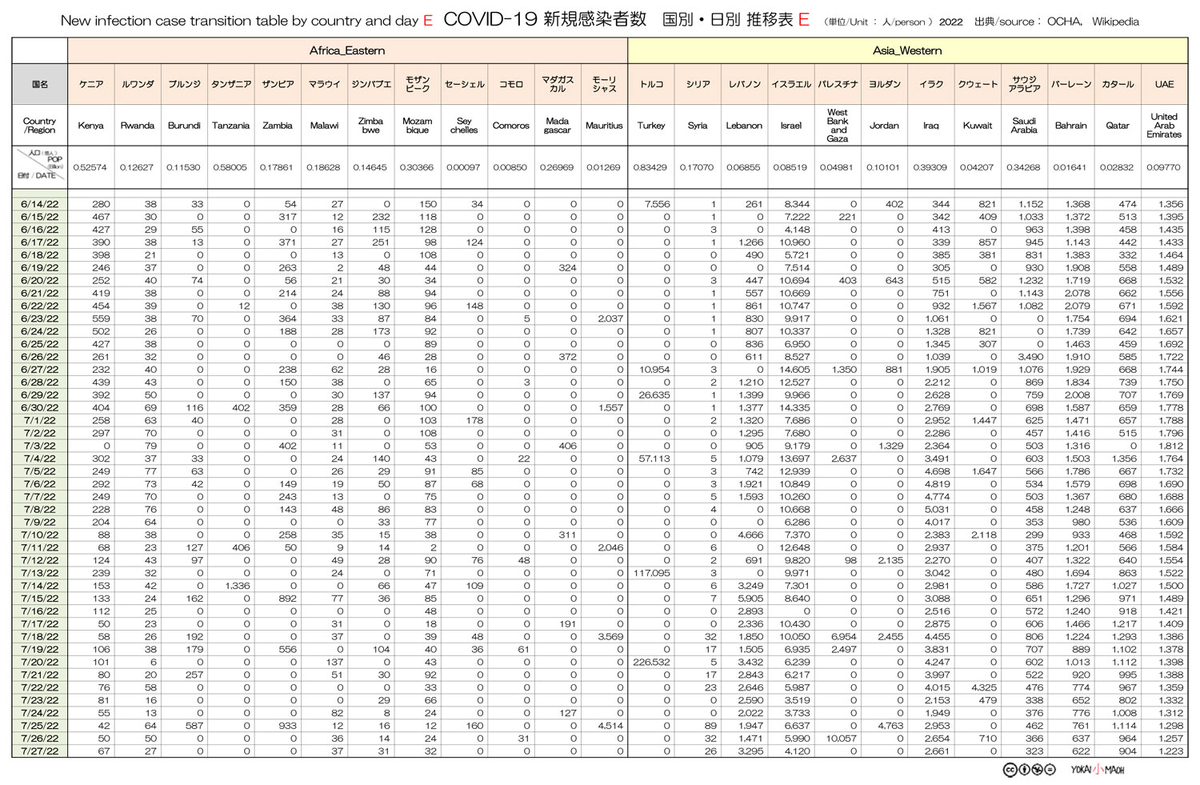Select the Zambia country header

point(277,126)
